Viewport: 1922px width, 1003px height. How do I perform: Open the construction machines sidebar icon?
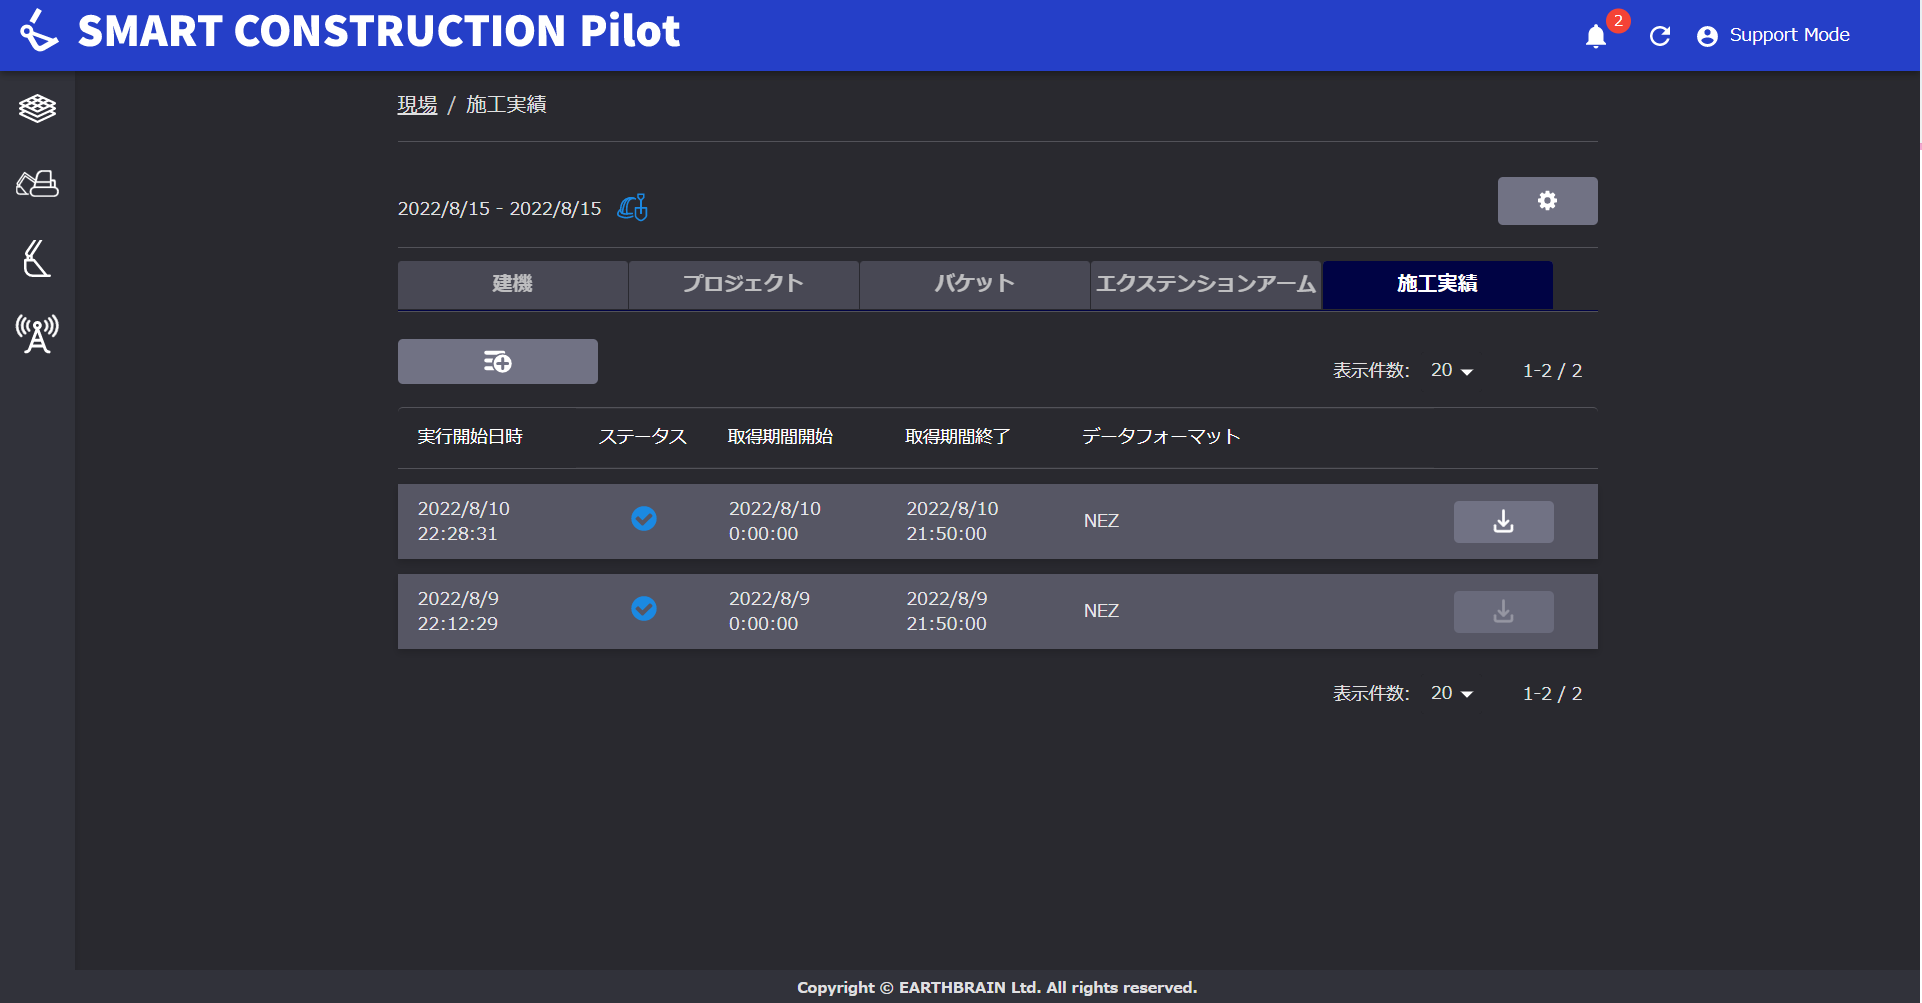pyautogui.click(x=37, y=184)
